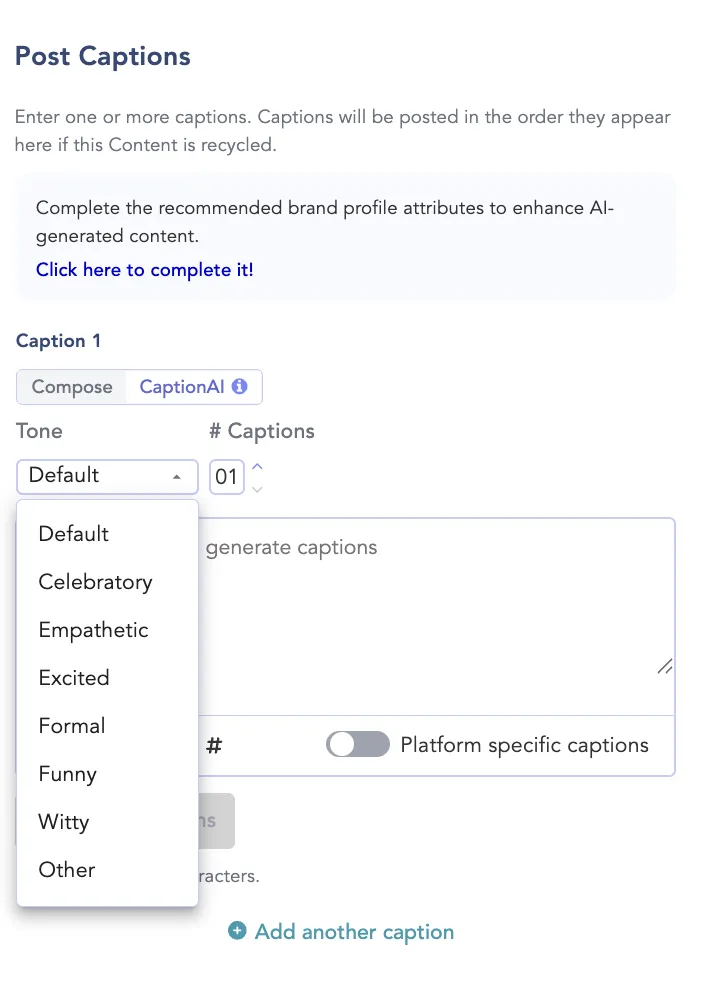This screenshot has width=722, height=1002.
Task: Click the Add another caption link
Action: pyautogui.click(x=354, y=932)
